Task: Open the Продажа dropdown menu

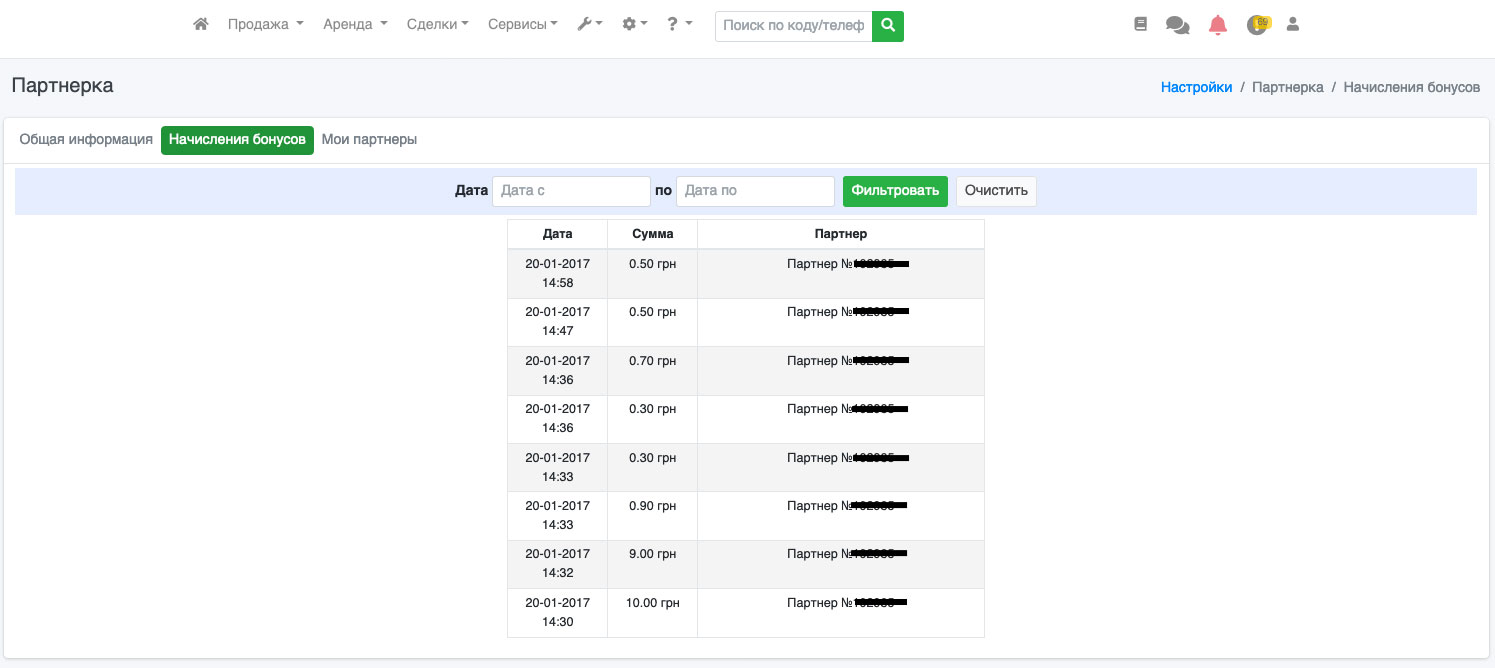Action: pos(265,24)
